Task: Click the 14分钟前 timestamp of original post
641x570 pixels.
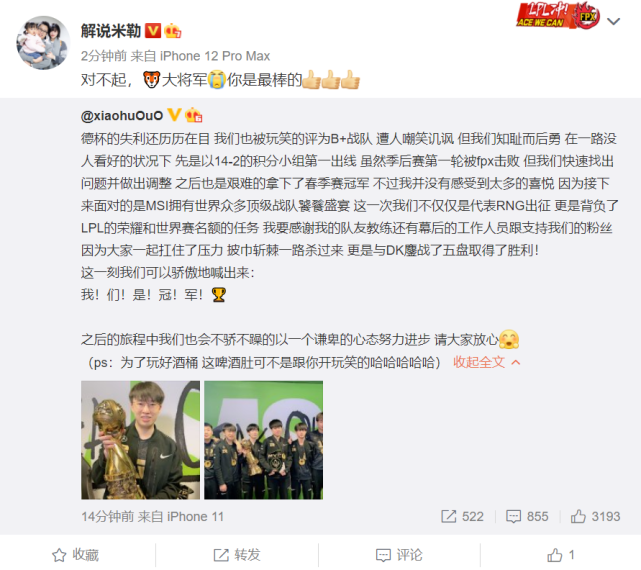Action: click(x=108, y=516)
